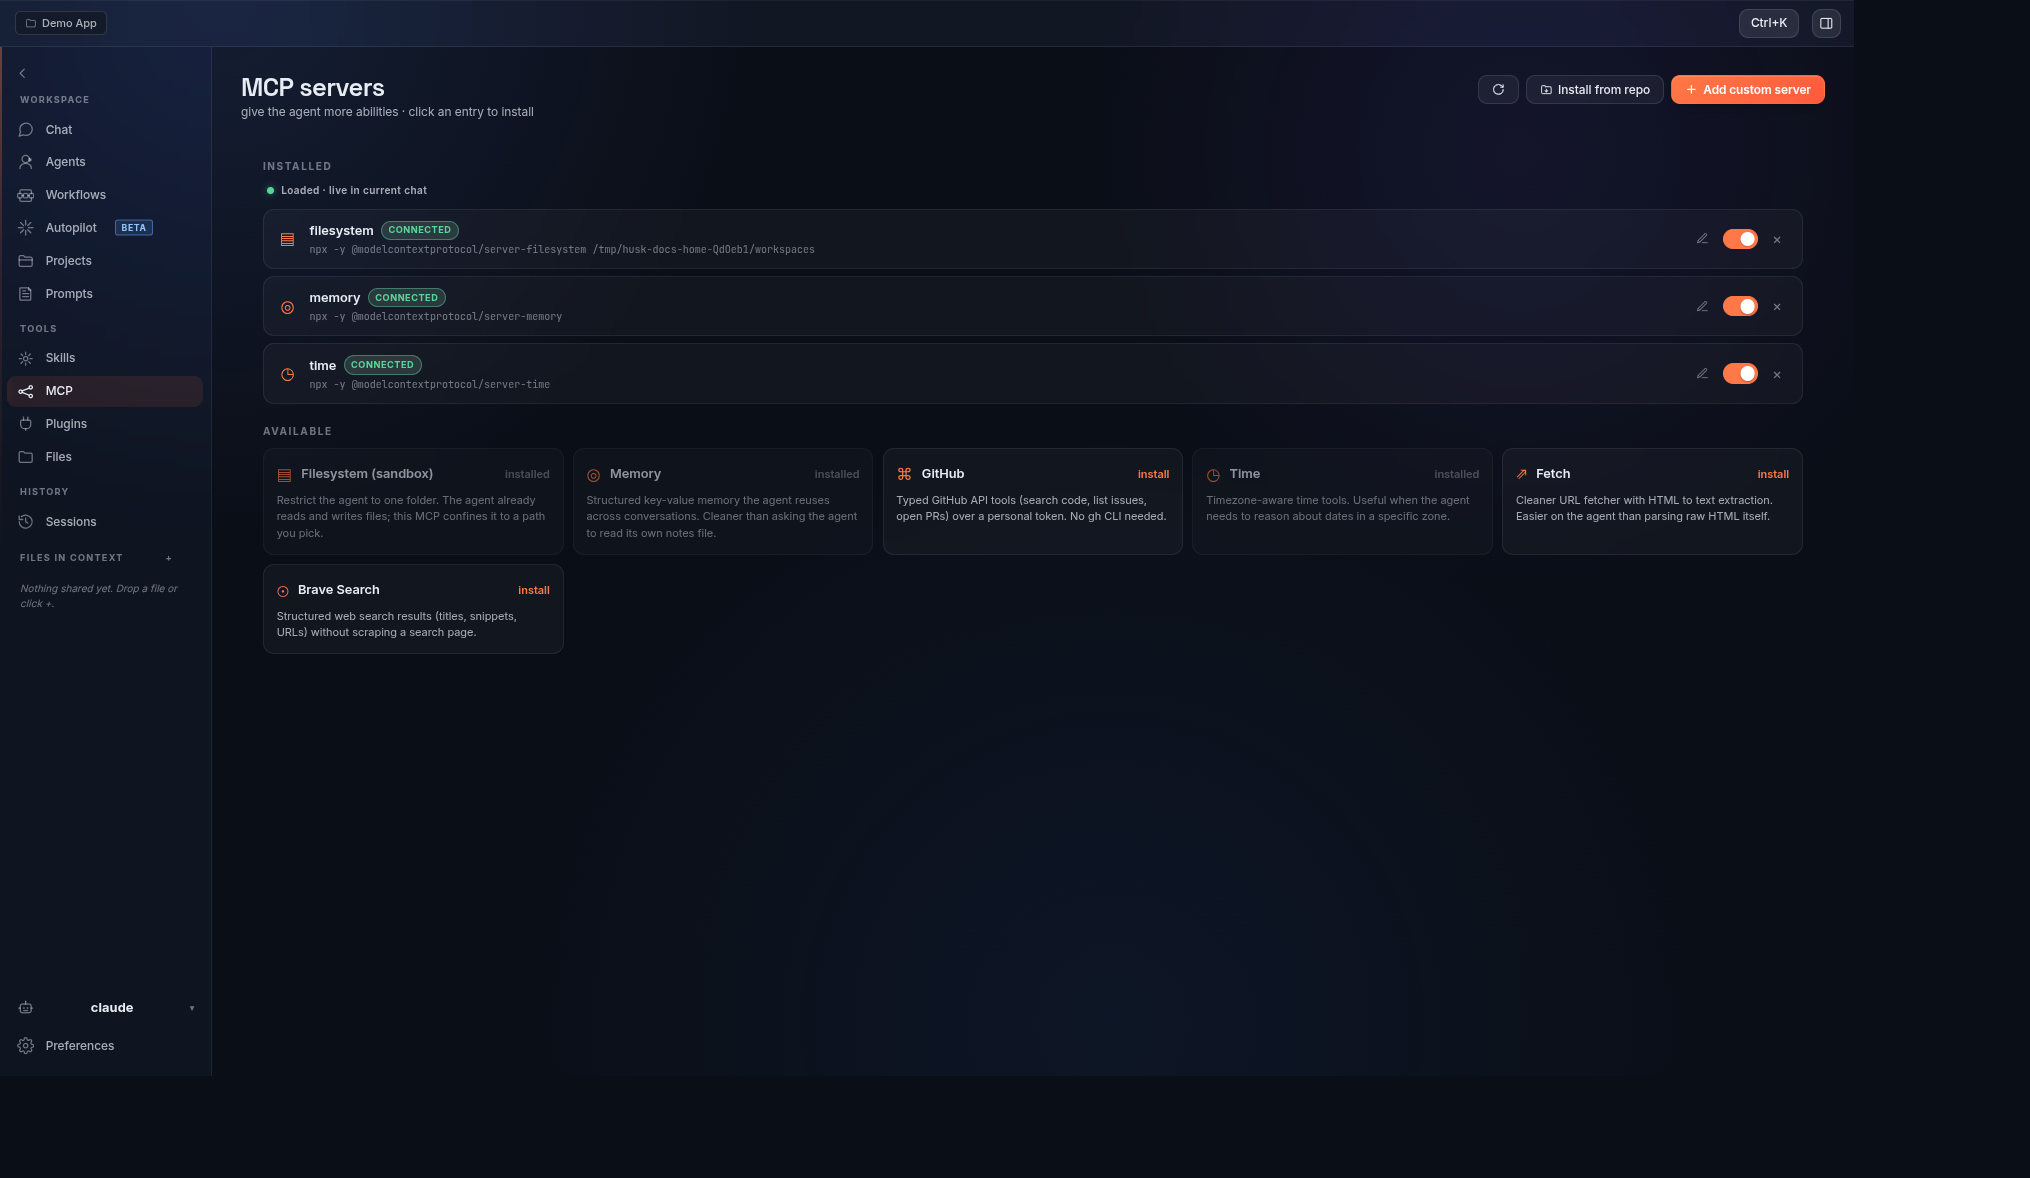This screenshot has width=2030, height=1178.
Task: Remove the time server with its X
Action: point(1777,375)
